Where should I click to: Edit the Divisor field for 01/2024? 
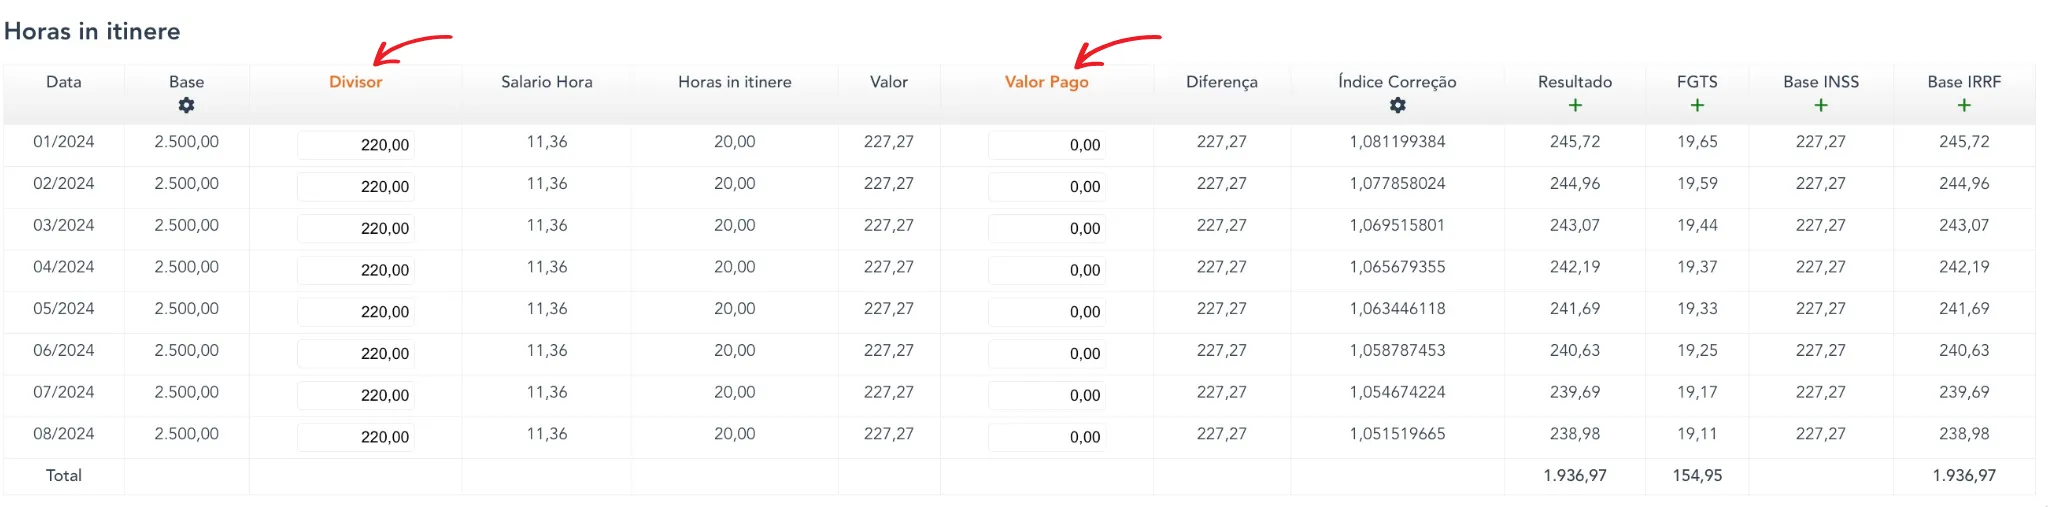[356, 145]
